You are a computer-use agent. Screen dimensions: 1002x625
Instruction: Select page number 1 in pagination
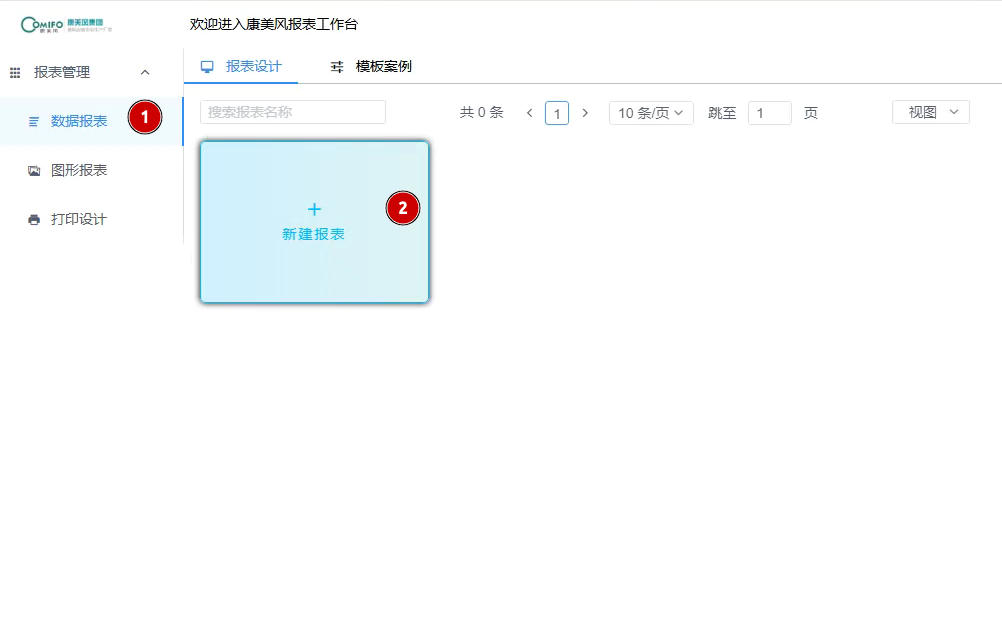pos(557,113)
